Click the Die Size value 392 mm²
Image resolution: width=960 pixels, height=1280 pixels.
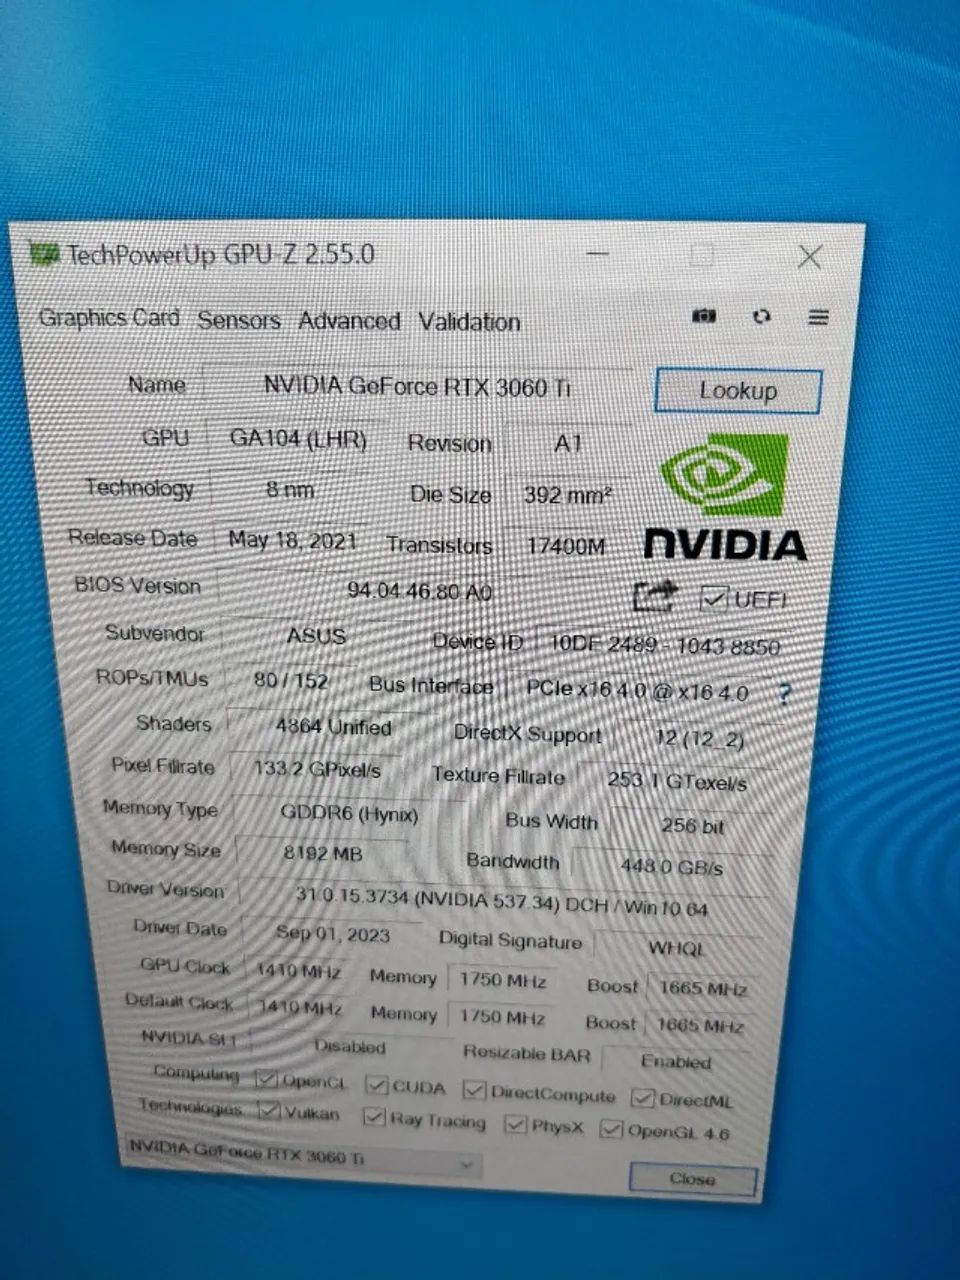(568, 494)
